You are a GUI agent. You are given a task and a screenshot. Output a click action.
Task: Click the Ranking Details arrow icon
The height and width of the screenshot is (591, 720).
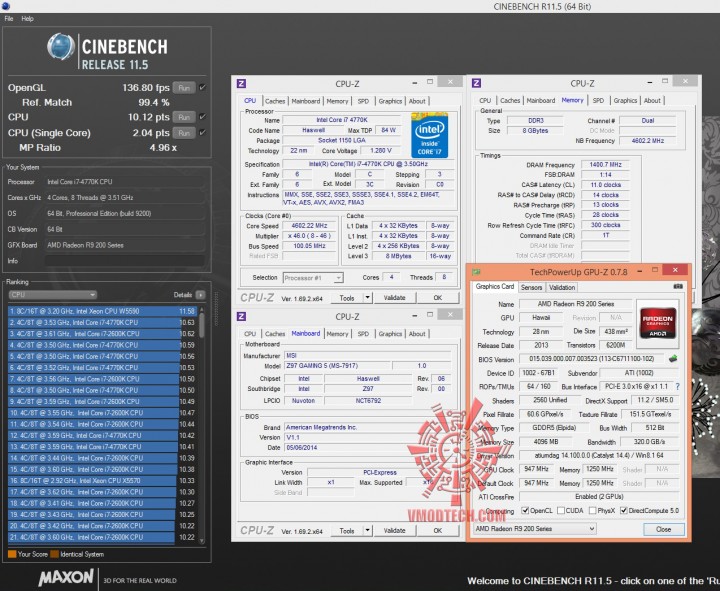pyautogui.click(x=201, y=295)
